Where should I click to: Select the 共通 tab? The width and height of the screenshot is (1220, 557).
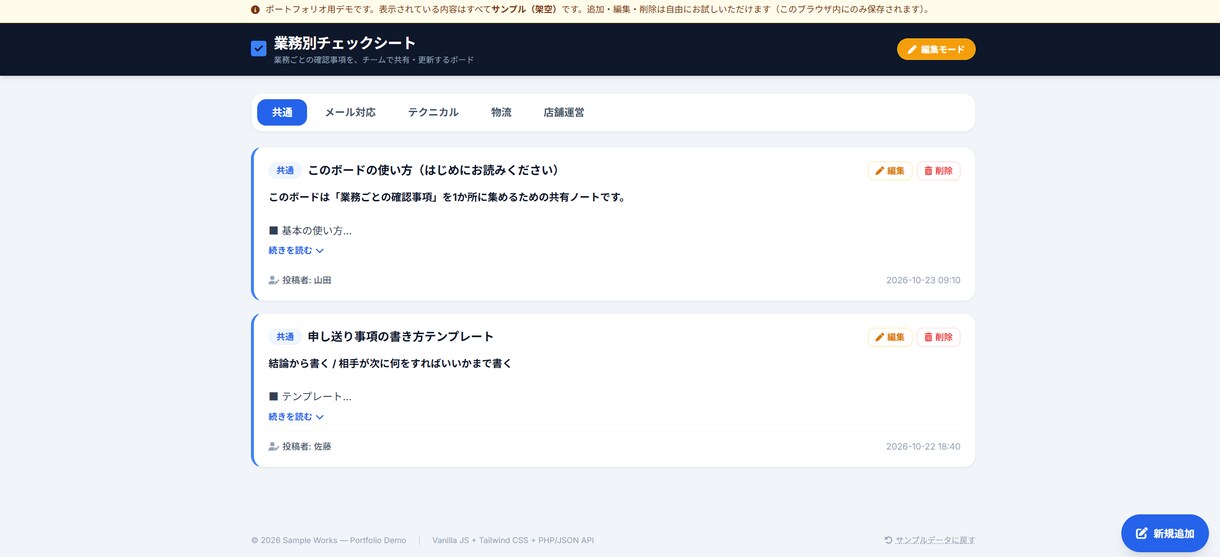click(282, 112)
